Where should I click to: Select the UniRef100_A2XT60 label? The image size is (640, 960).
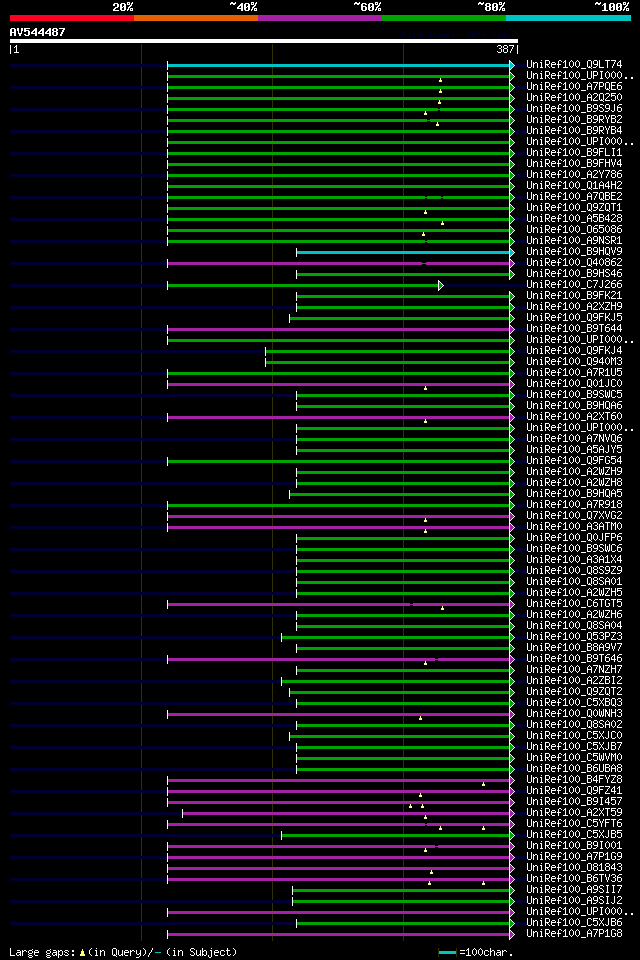point(574,417)
